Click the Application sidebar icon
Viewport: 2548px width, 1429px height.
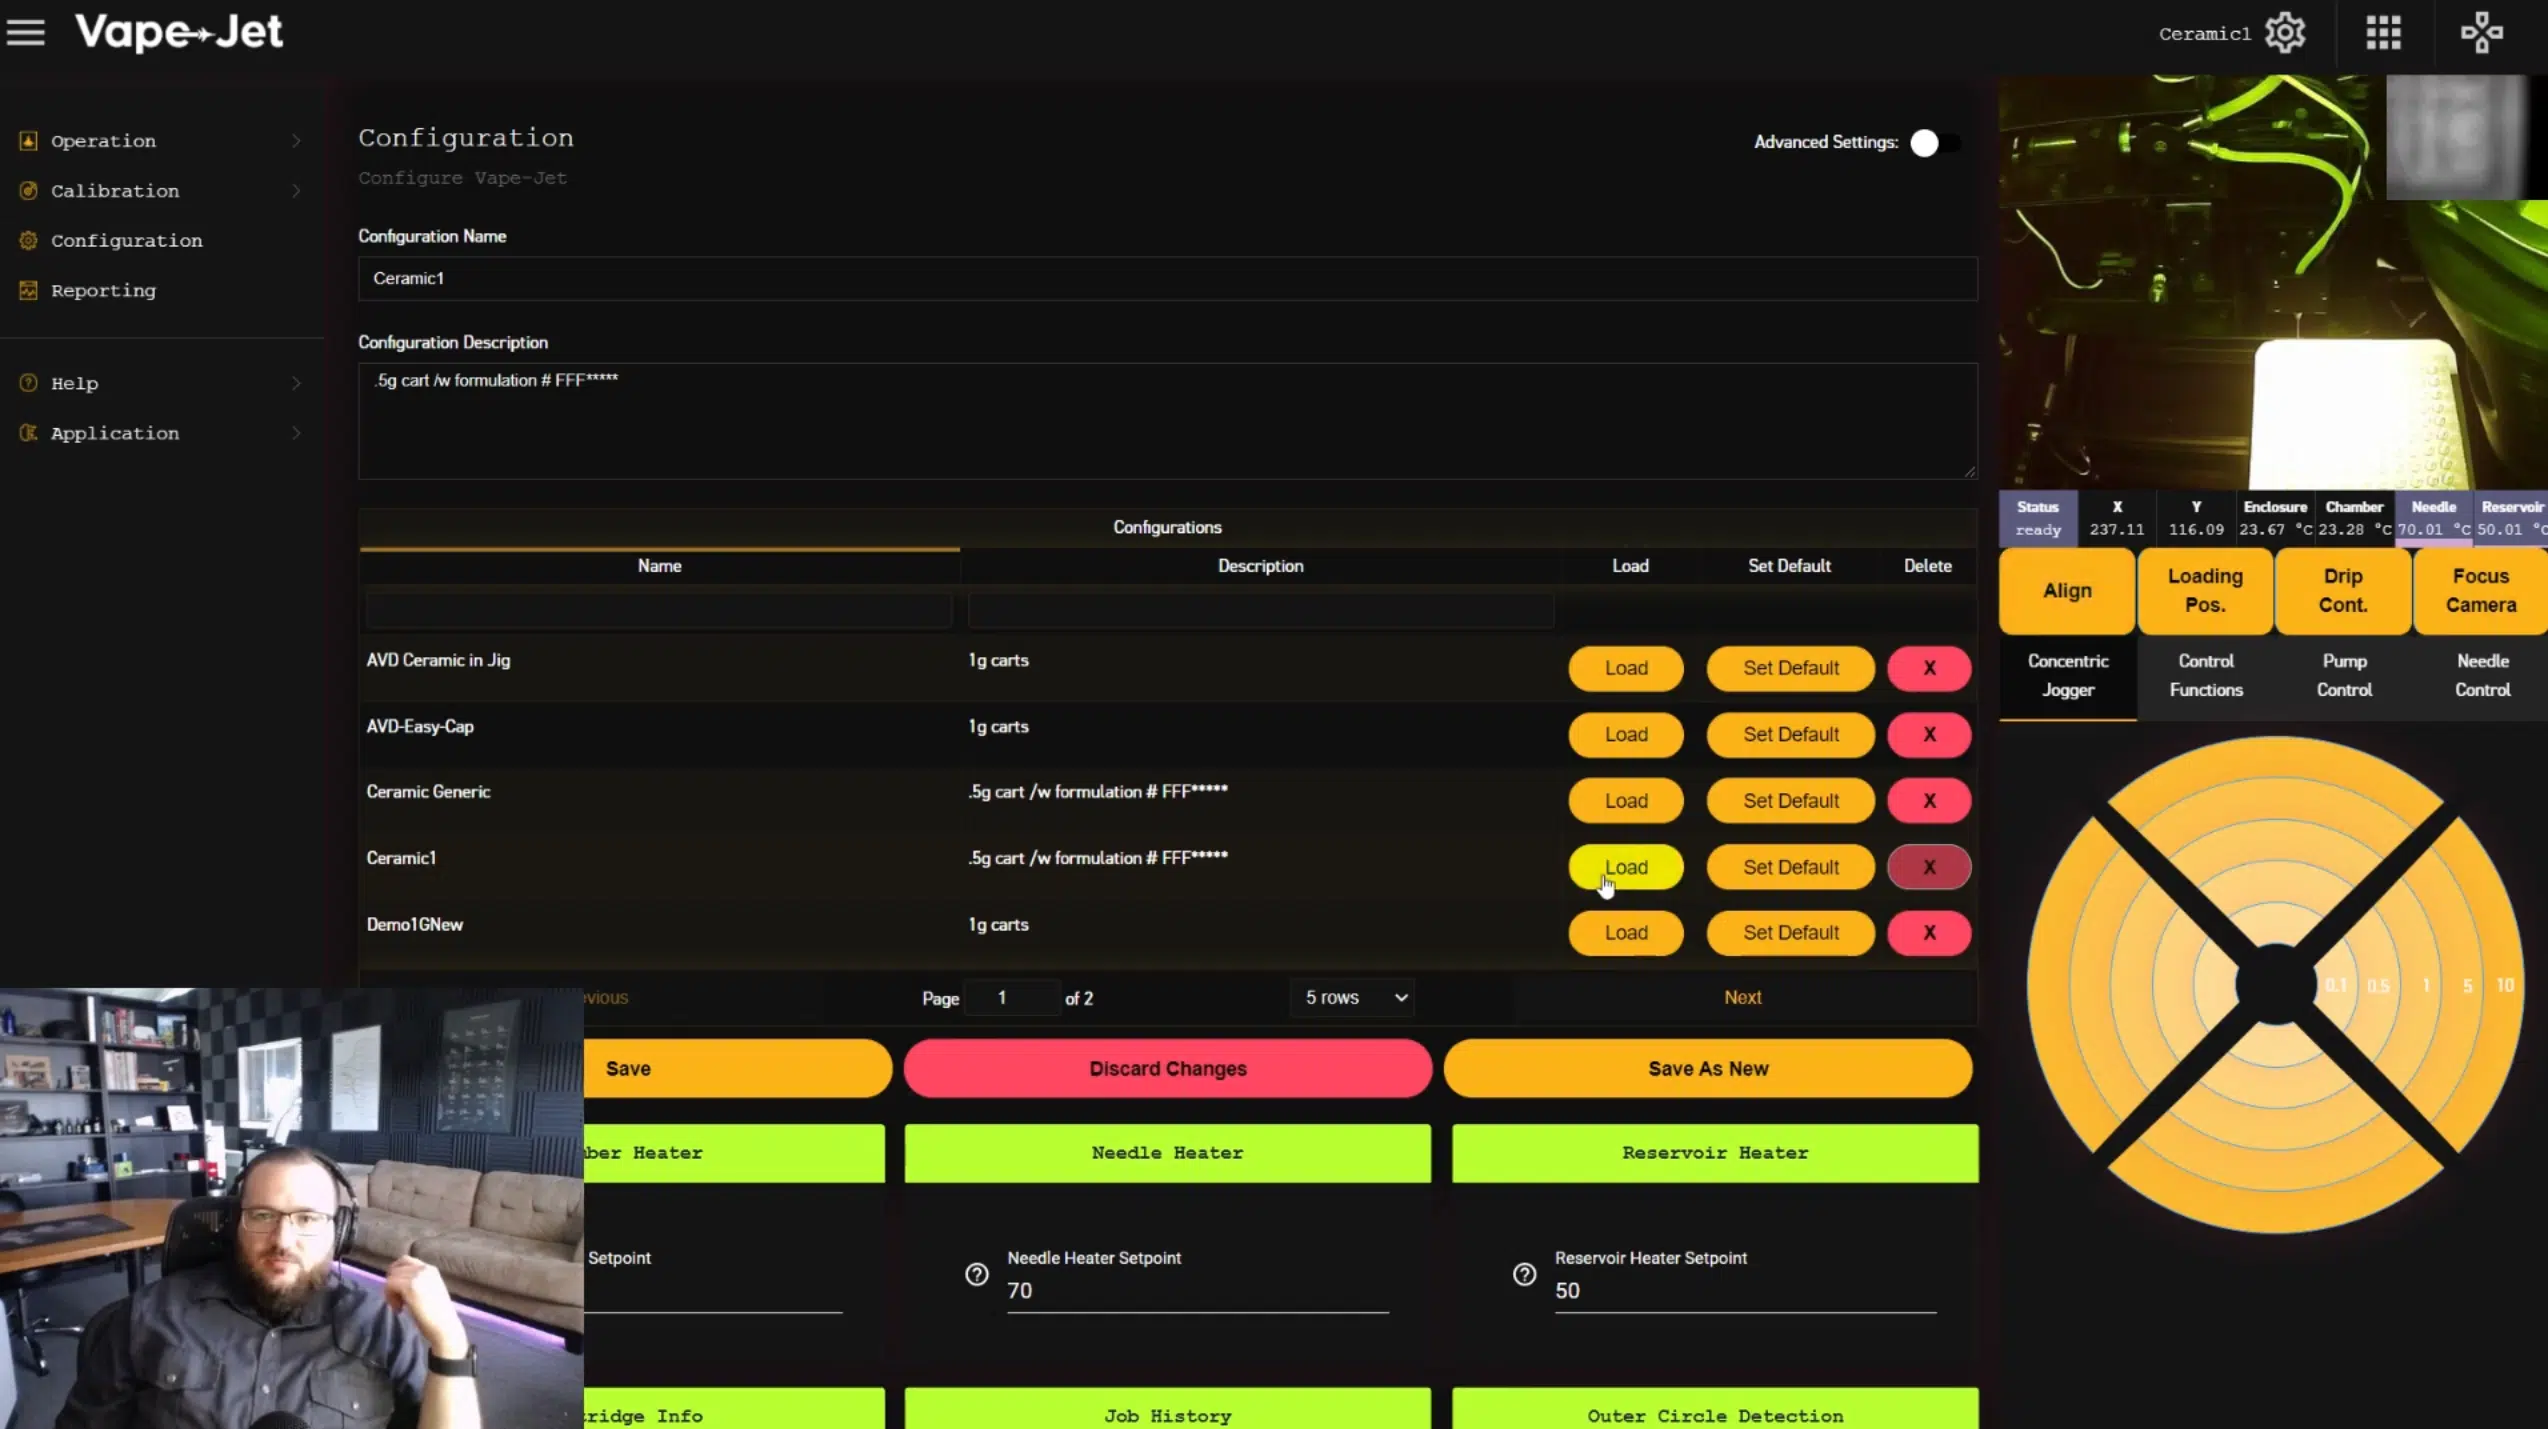28,433
